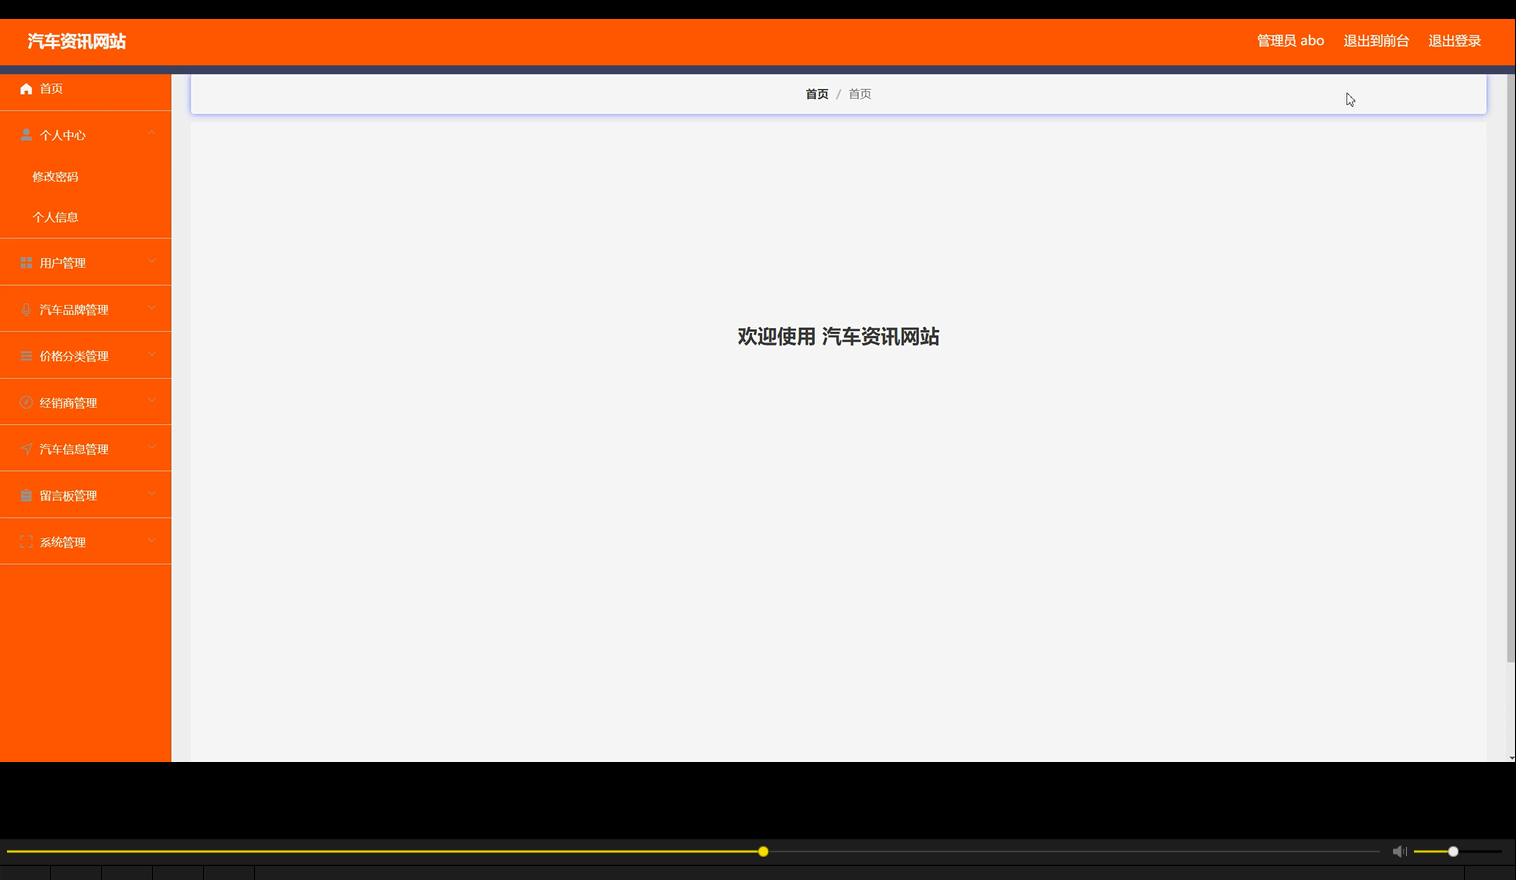This screenshot has height=880, width=1516.
Task: Mute the video with the speaker icon
Action: [x=1399, y=851]
